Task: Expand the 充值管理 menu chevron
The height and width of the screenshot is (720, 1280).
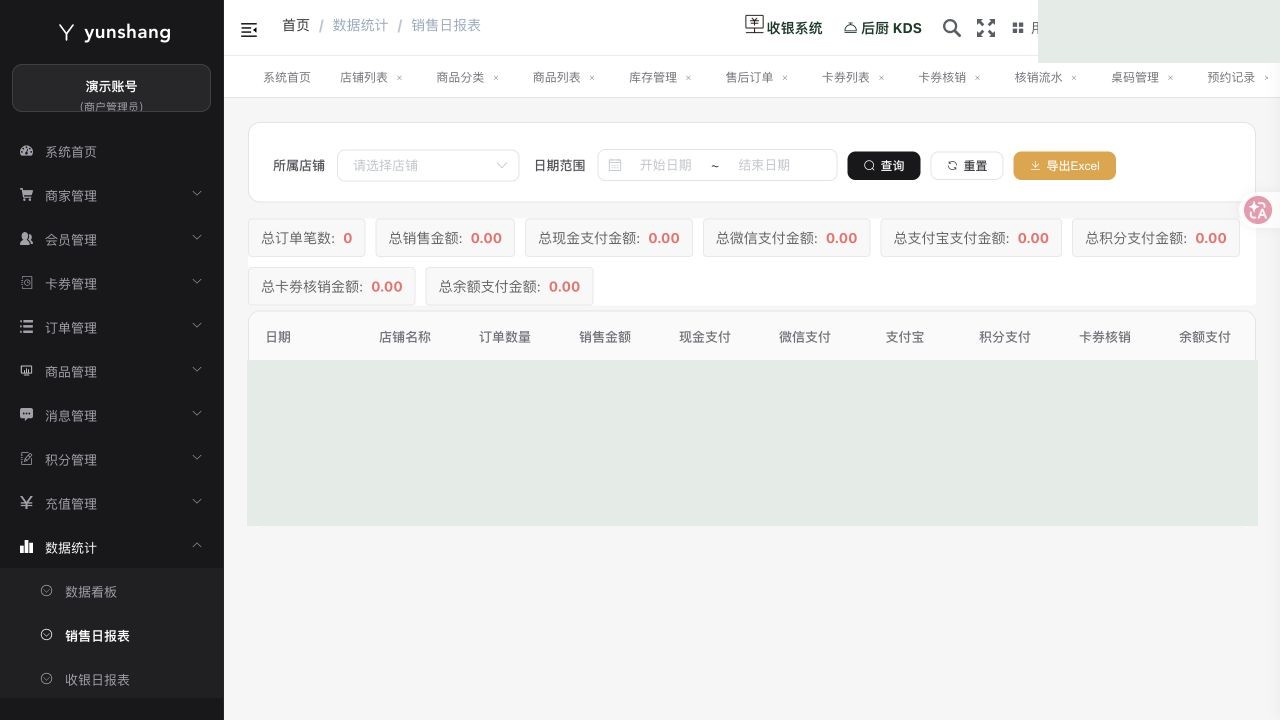Action: click(x=197, y=501)
